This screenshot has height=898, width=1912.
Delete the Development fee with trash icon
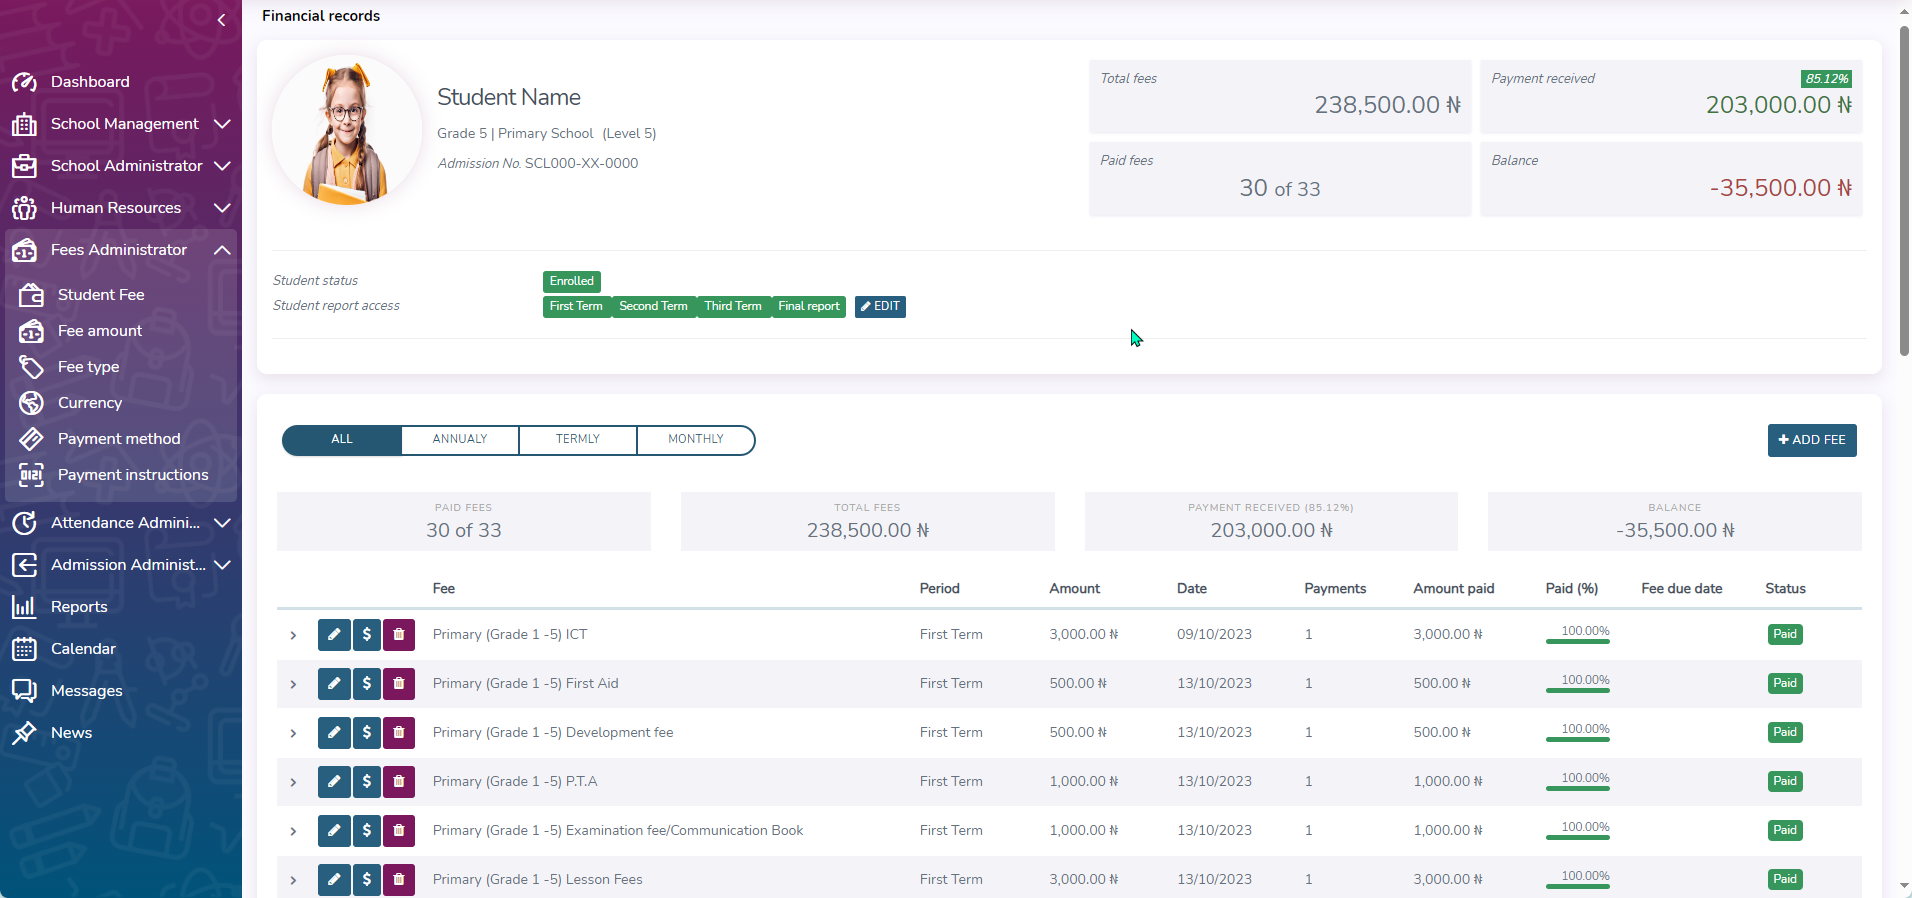[399, 732]
